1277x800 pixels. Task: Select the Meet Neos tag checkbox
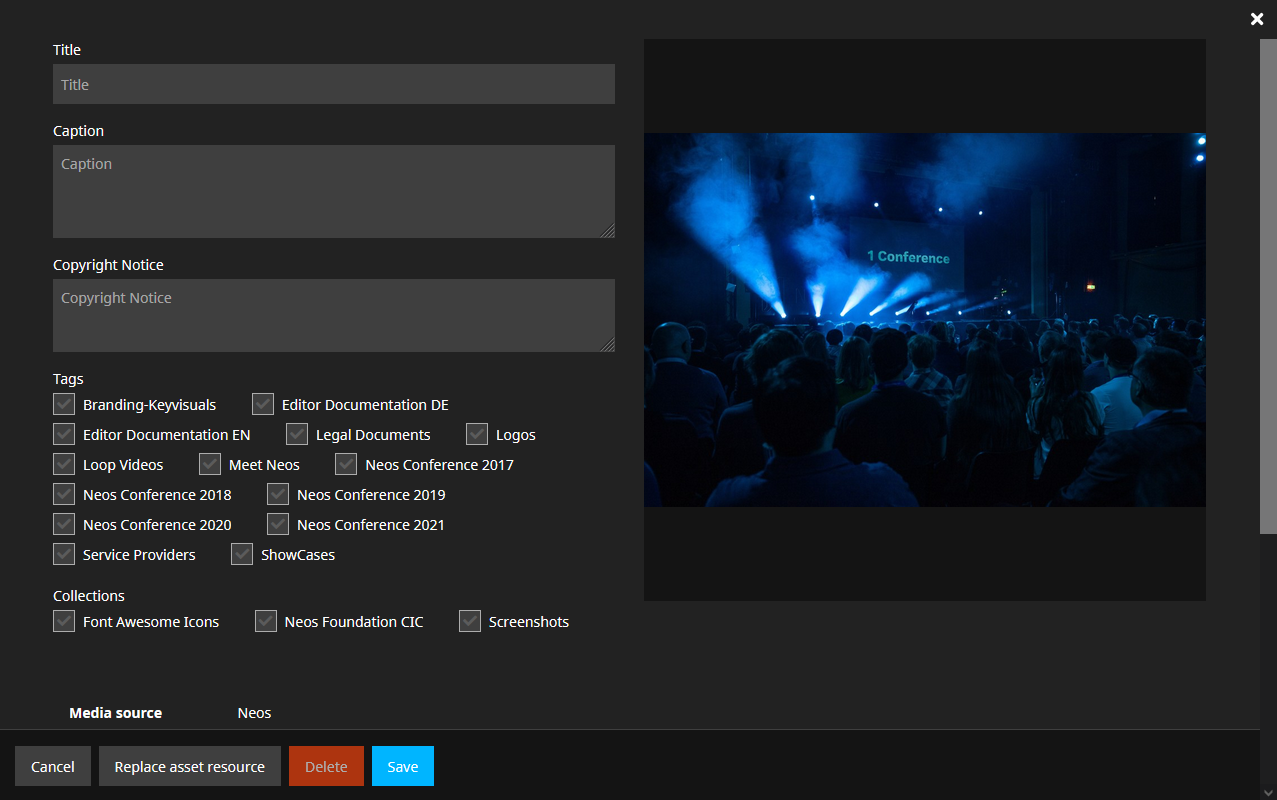(x=210, y=465)
